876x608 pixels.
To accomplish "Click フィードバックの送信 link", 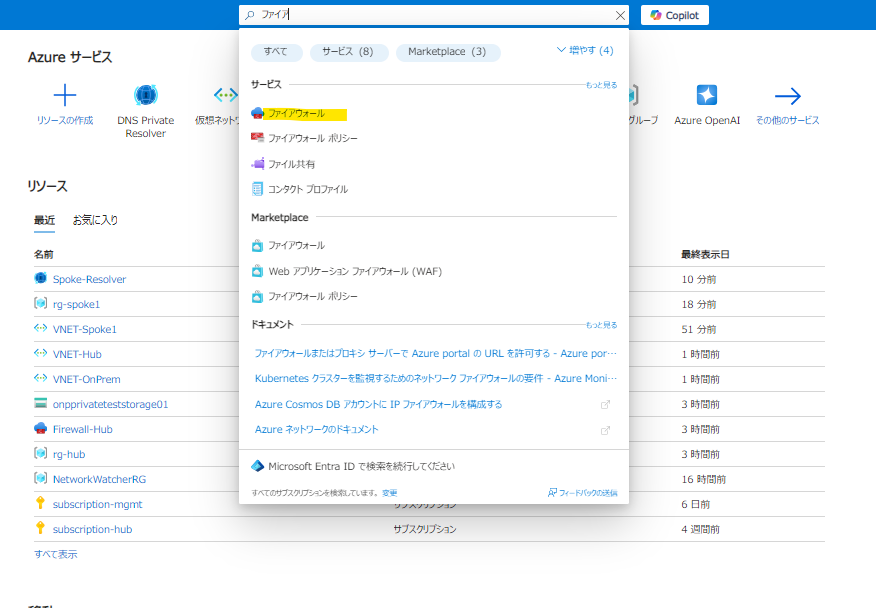I will click(x=583, y=492).
